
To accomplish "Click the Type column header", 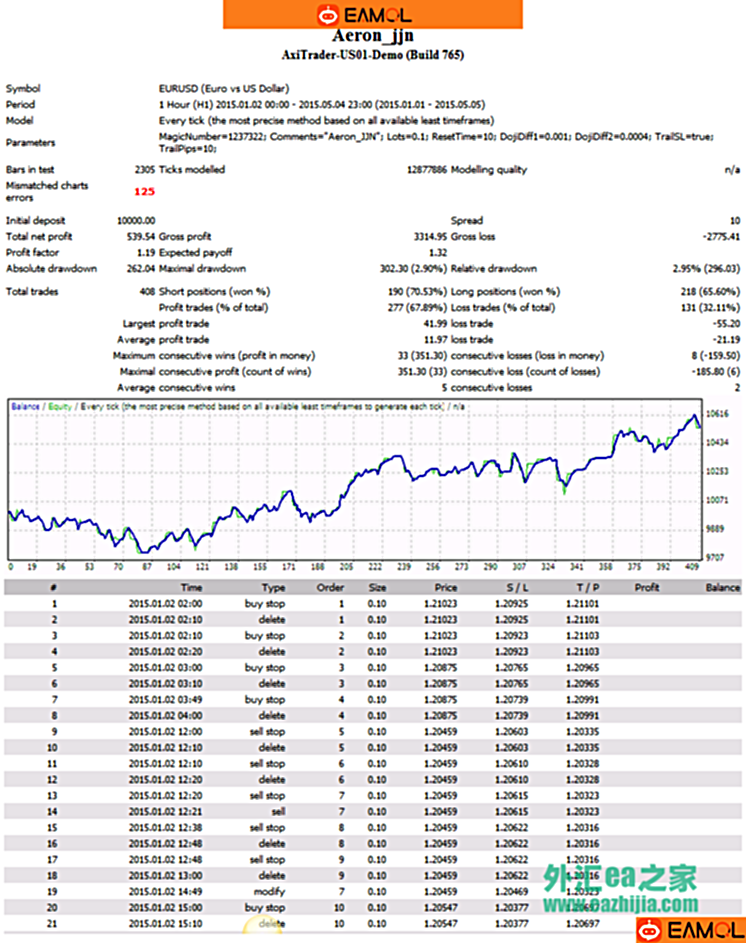I will tap(273, 588).
